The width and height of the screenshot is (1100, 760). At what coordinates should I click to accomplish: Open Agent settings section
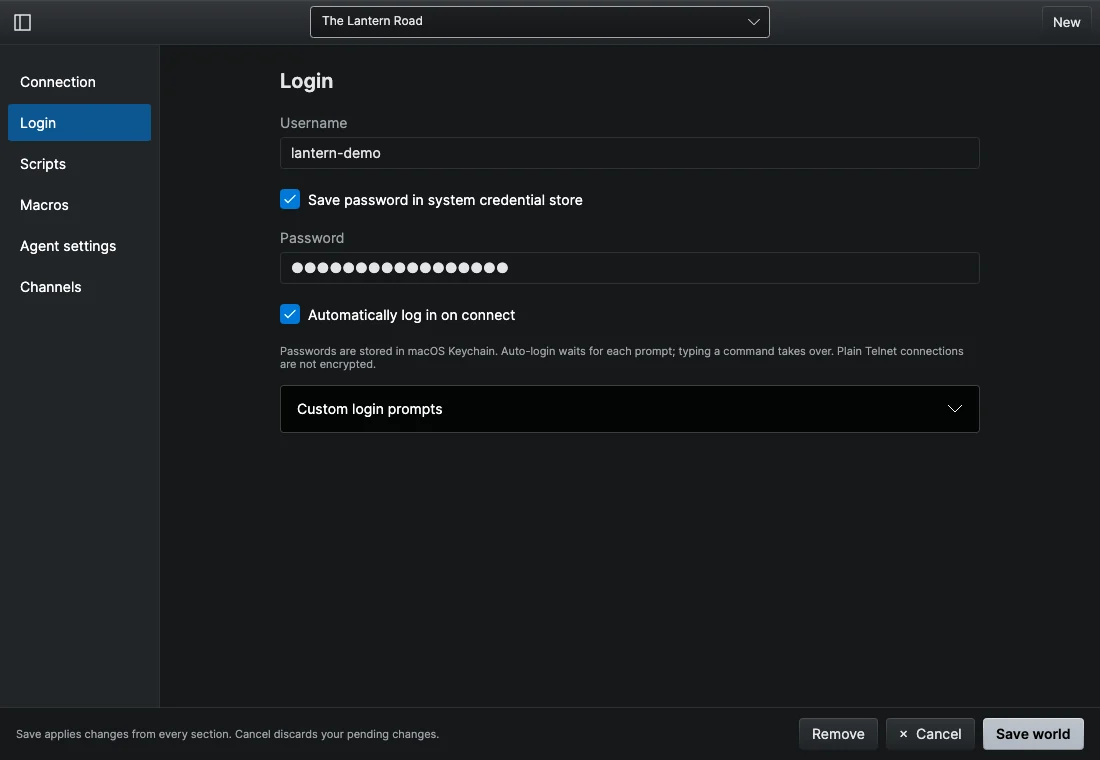[x=79, y=246]
